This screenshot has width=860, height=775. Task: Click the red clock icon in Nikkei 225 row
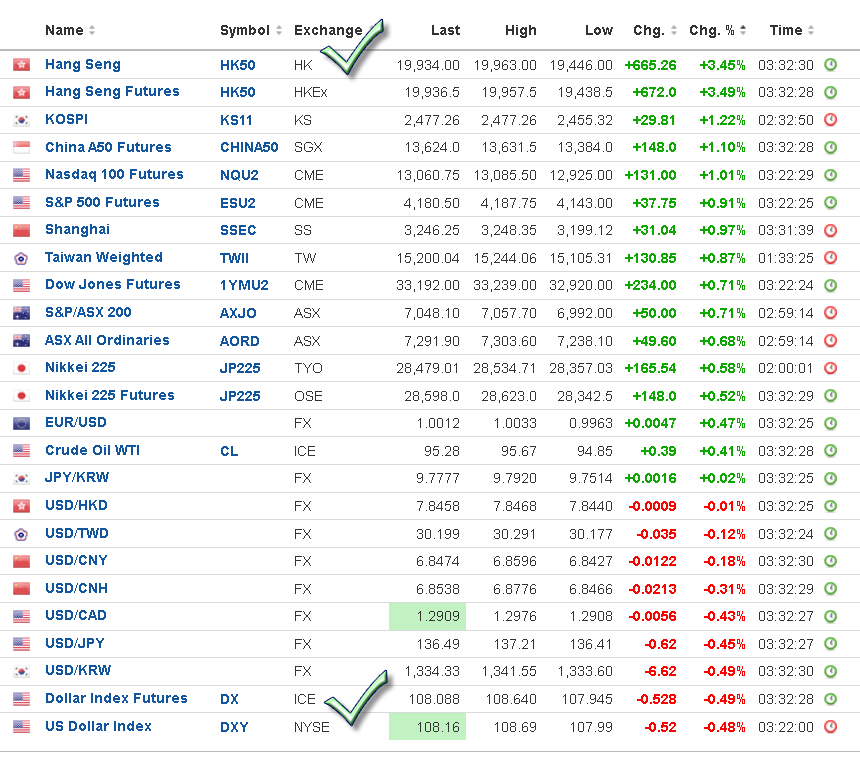click(830, 368)
